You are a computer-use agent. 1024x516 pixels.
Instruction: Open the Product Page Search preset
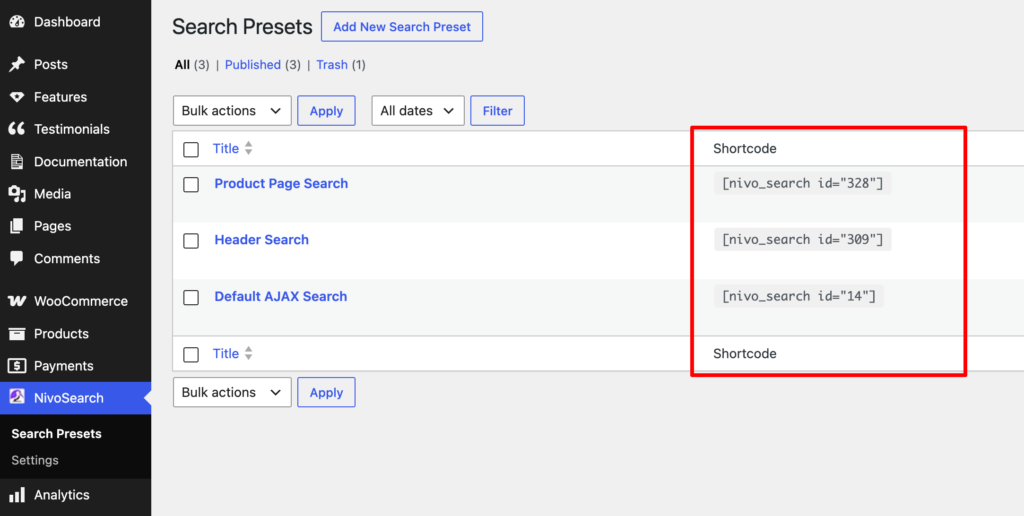click(281, 184)
